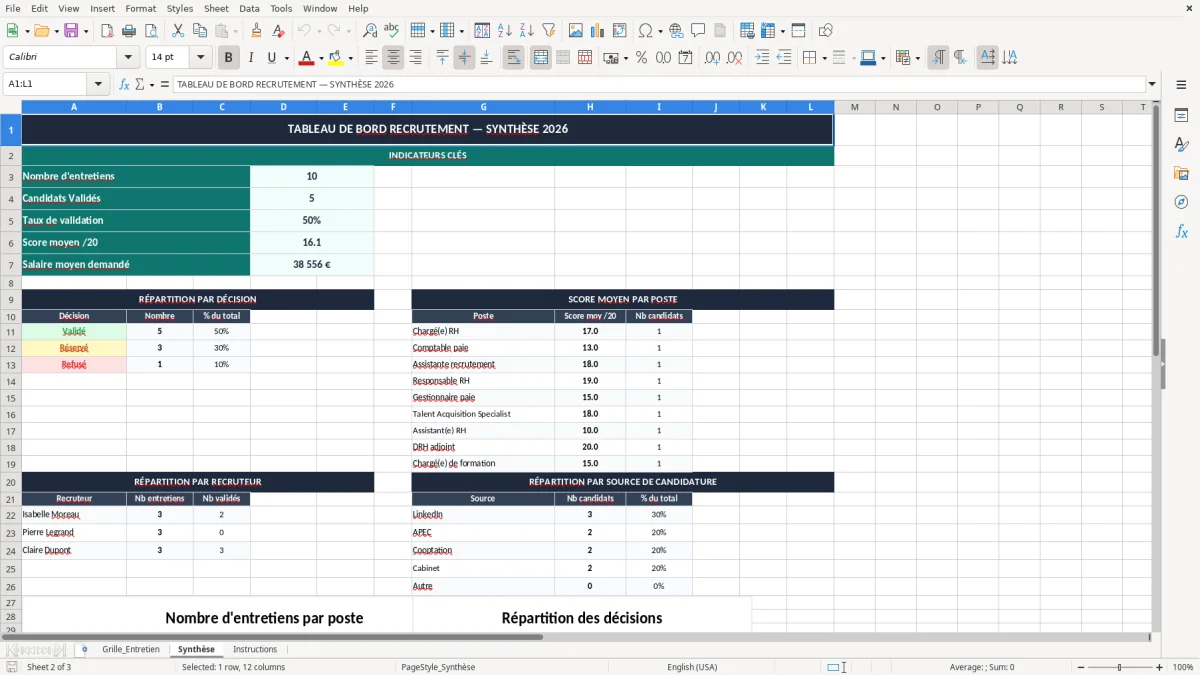Click the 'LinkedIn' source cell
Screen dimensions: 1200x675
pyautogui.click(x=483, y=514)
